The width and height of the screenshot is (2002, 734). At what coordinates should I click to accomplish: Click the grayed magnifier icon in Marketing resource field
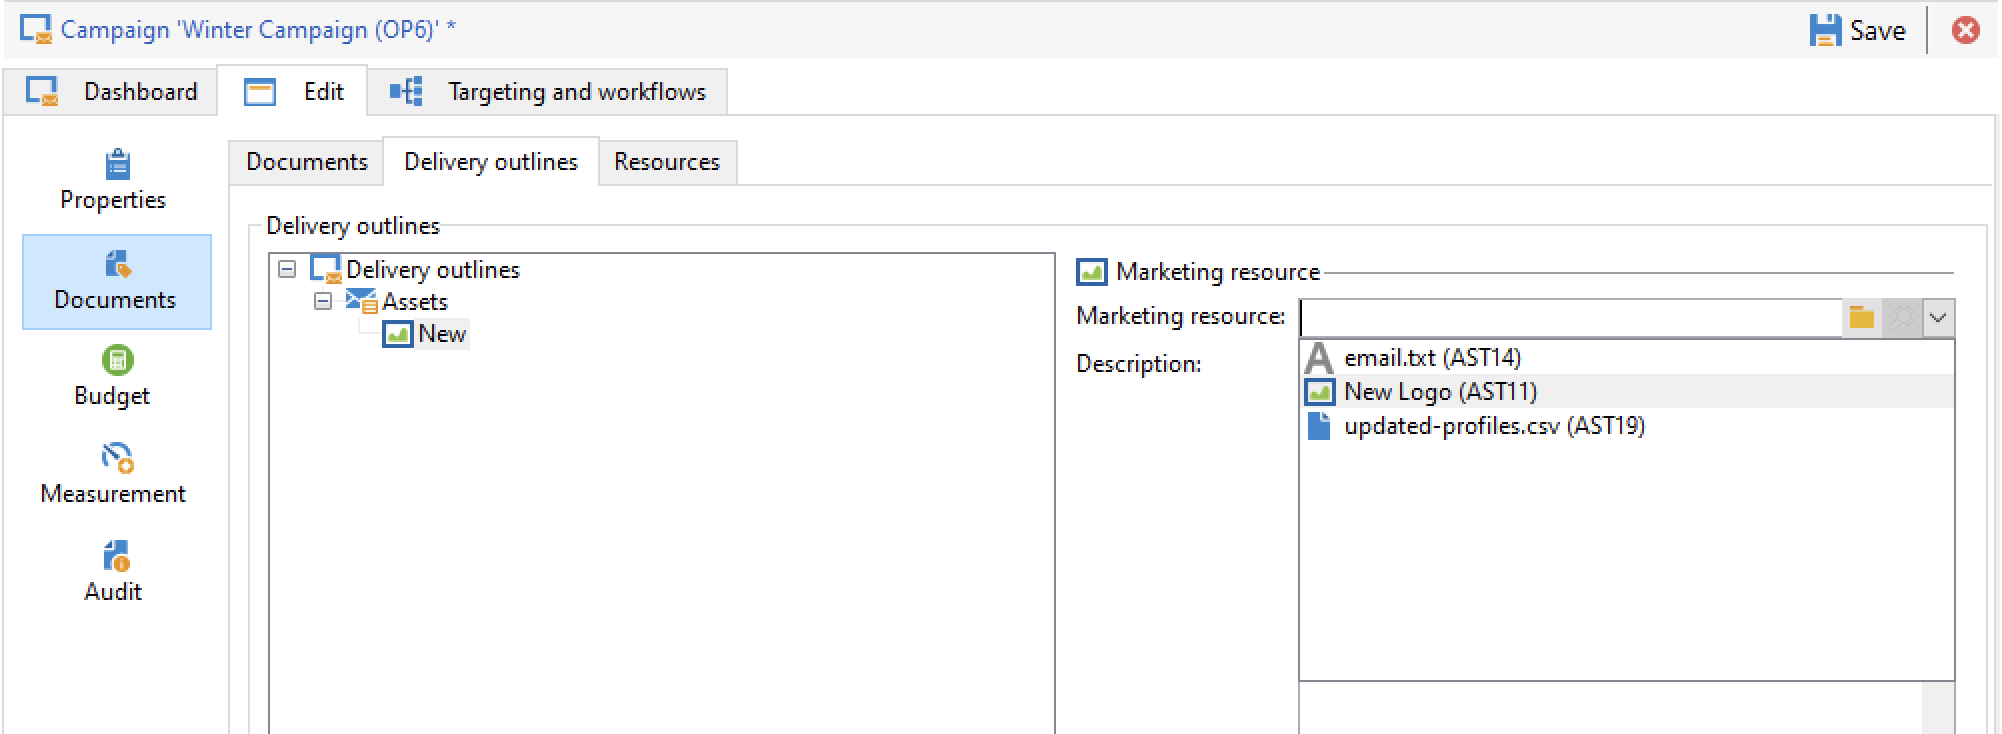[x=1902, y=318]
